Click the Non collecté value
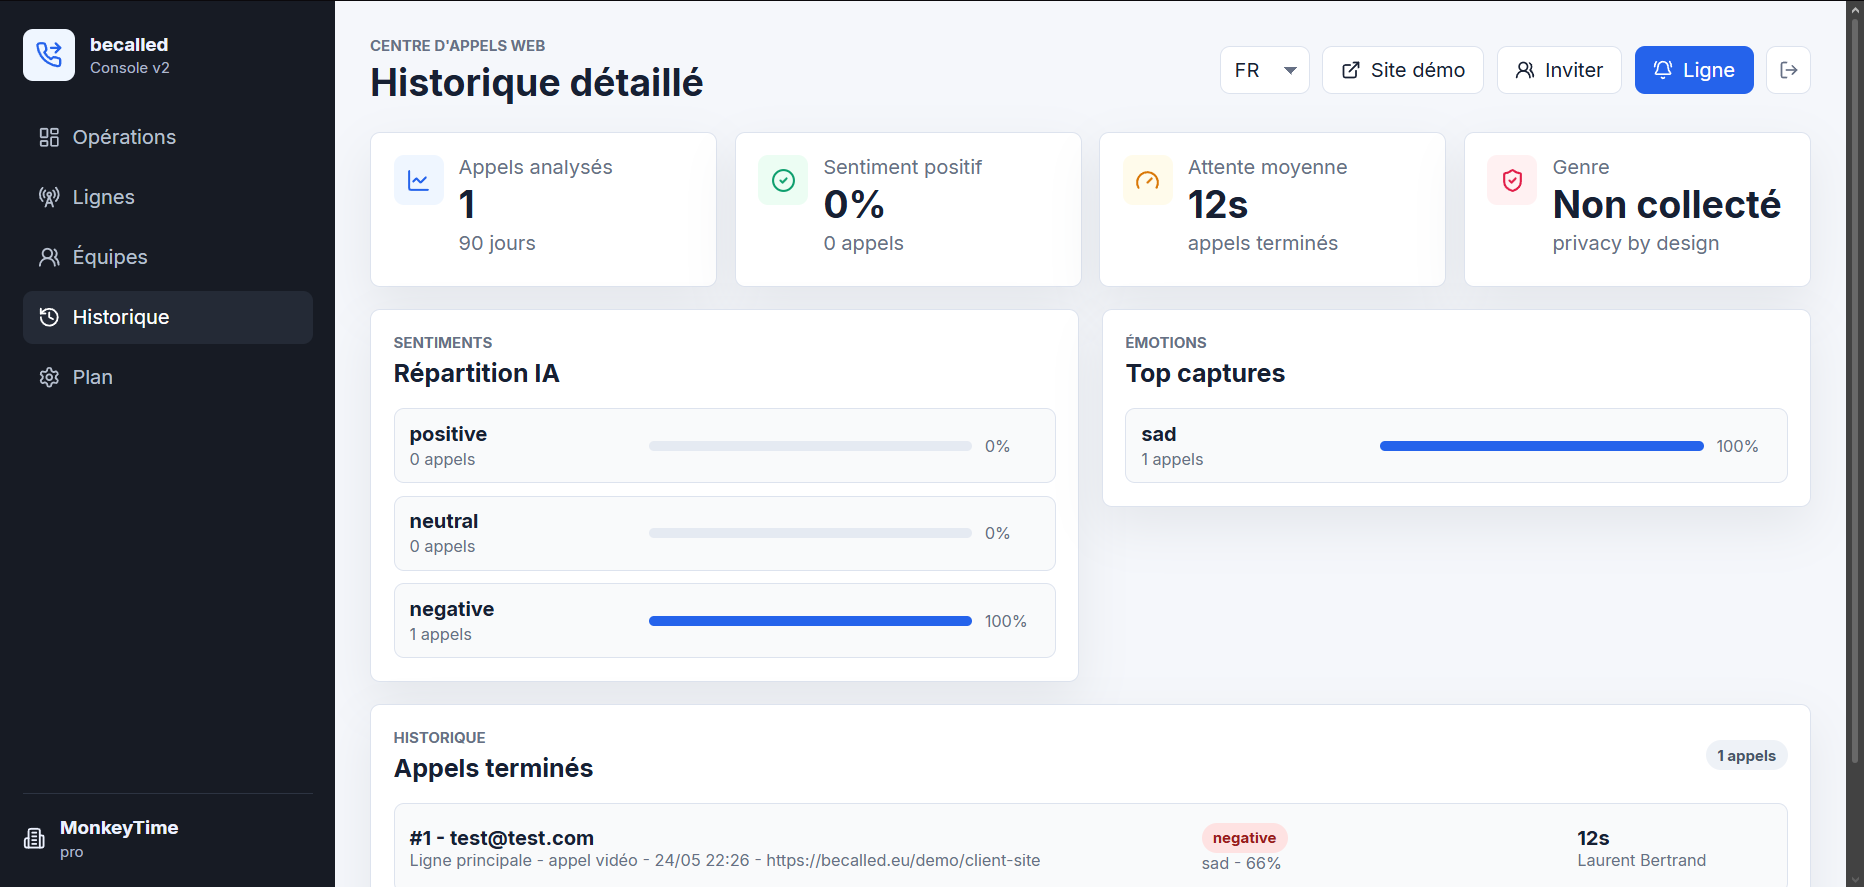The image size is (1864, 887). click(1666, 205)
